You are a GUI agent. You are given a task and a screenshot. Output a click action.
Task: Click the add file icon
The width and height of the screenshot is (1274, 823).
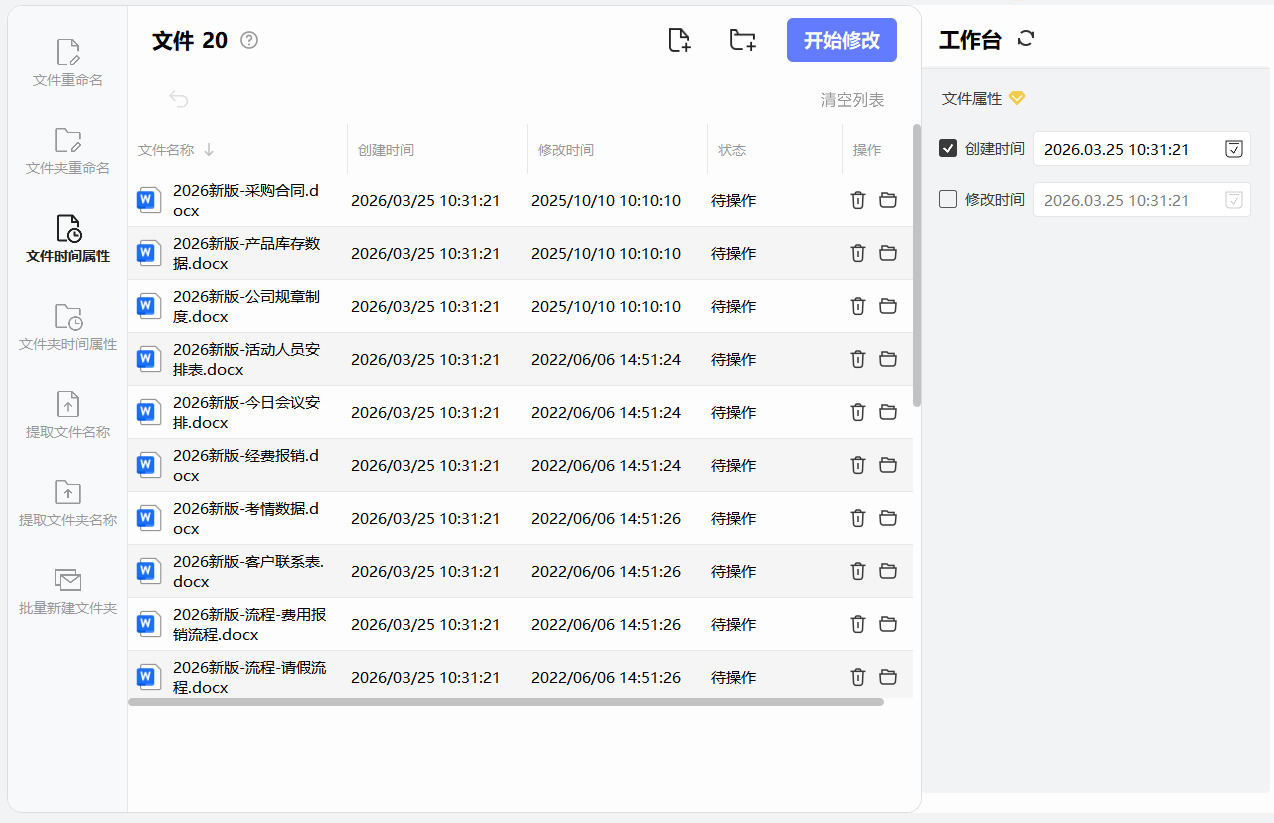pos(679,40)
